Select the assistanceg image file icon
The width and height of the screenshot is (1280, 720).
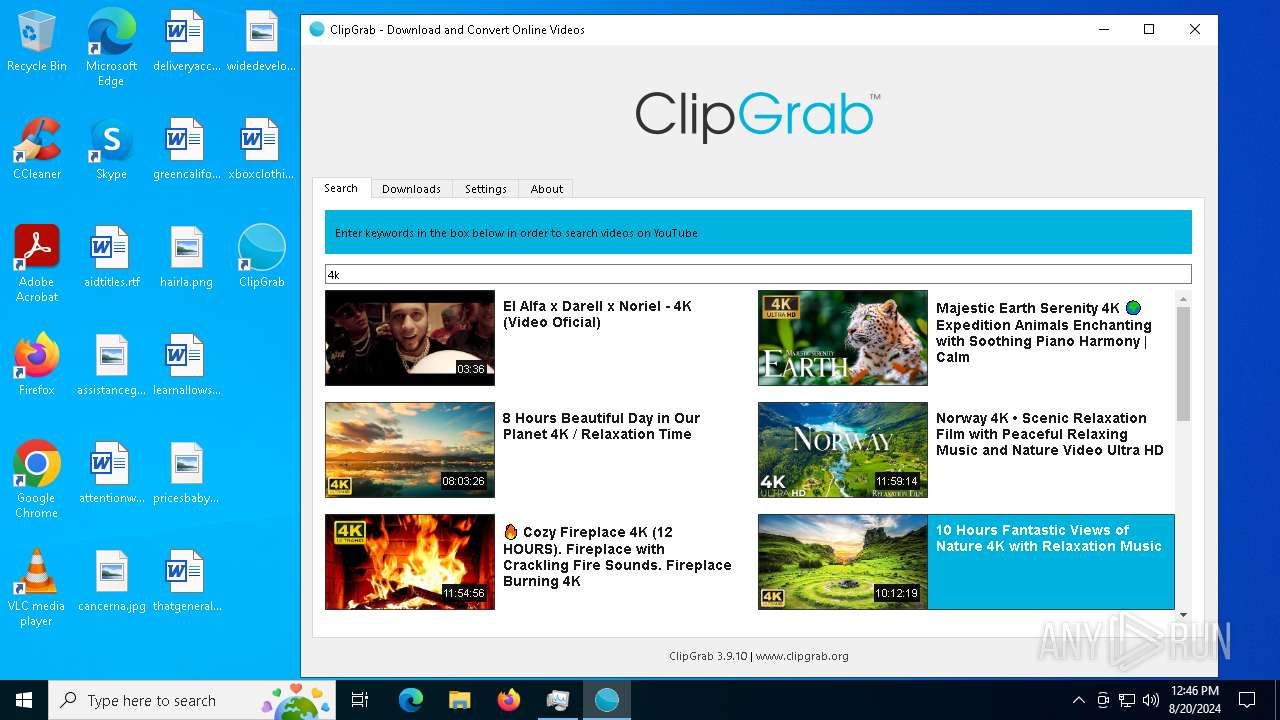click(x=111, y=365)
